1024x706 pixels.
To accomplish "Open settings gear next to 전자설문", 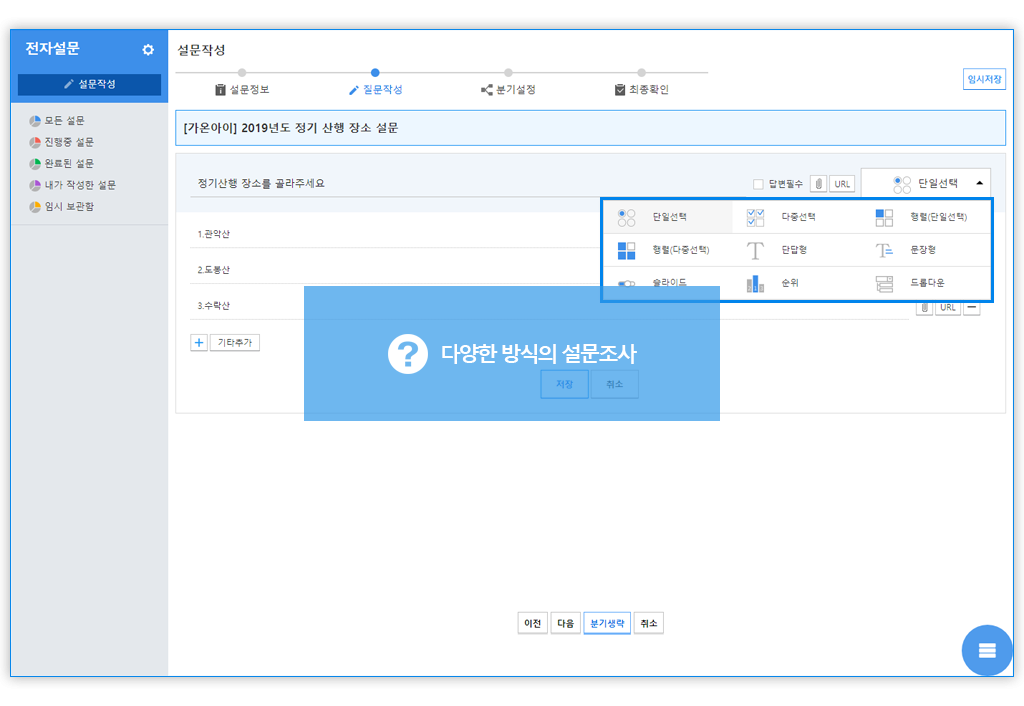I will [148, 50].
